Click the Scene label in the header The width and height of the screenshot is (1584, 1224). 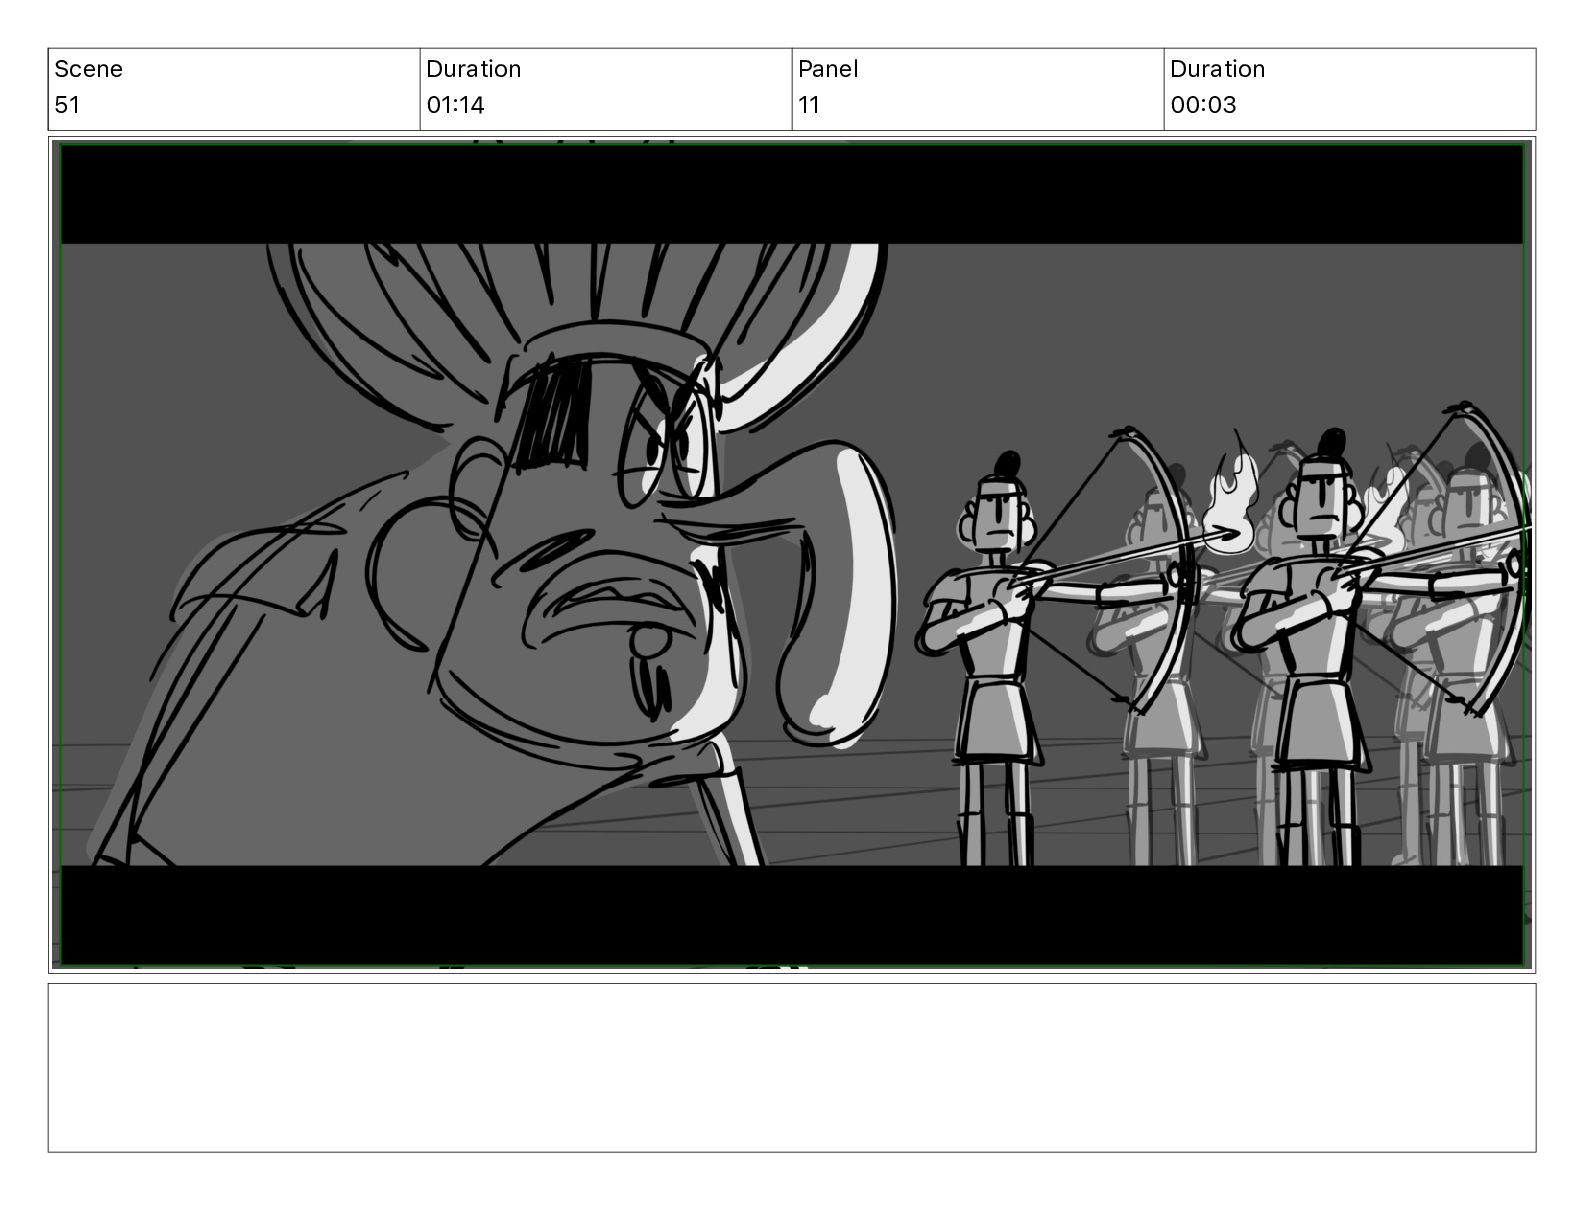pyautogui.click(x=88, y=69)
